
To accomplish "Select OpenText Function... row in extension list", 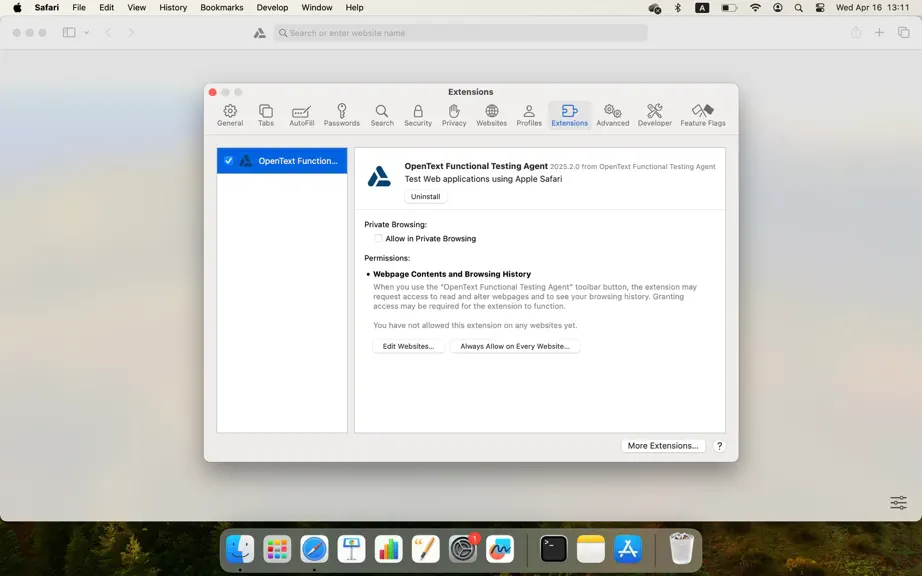I will pos(282,160).
